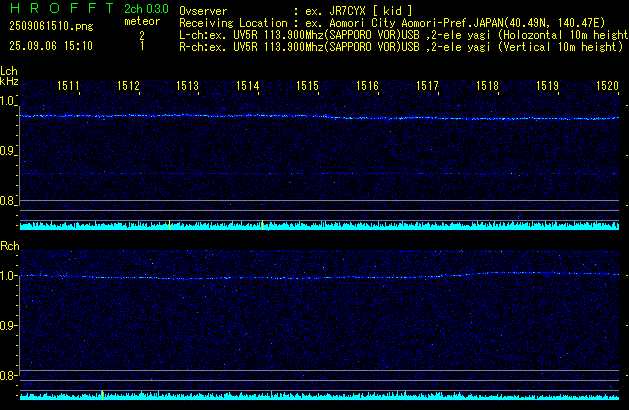The width and height of the screenshot is (629, 410).
Task: Click the meteor label
Action: pyautogui.click(x=142, y=21)
